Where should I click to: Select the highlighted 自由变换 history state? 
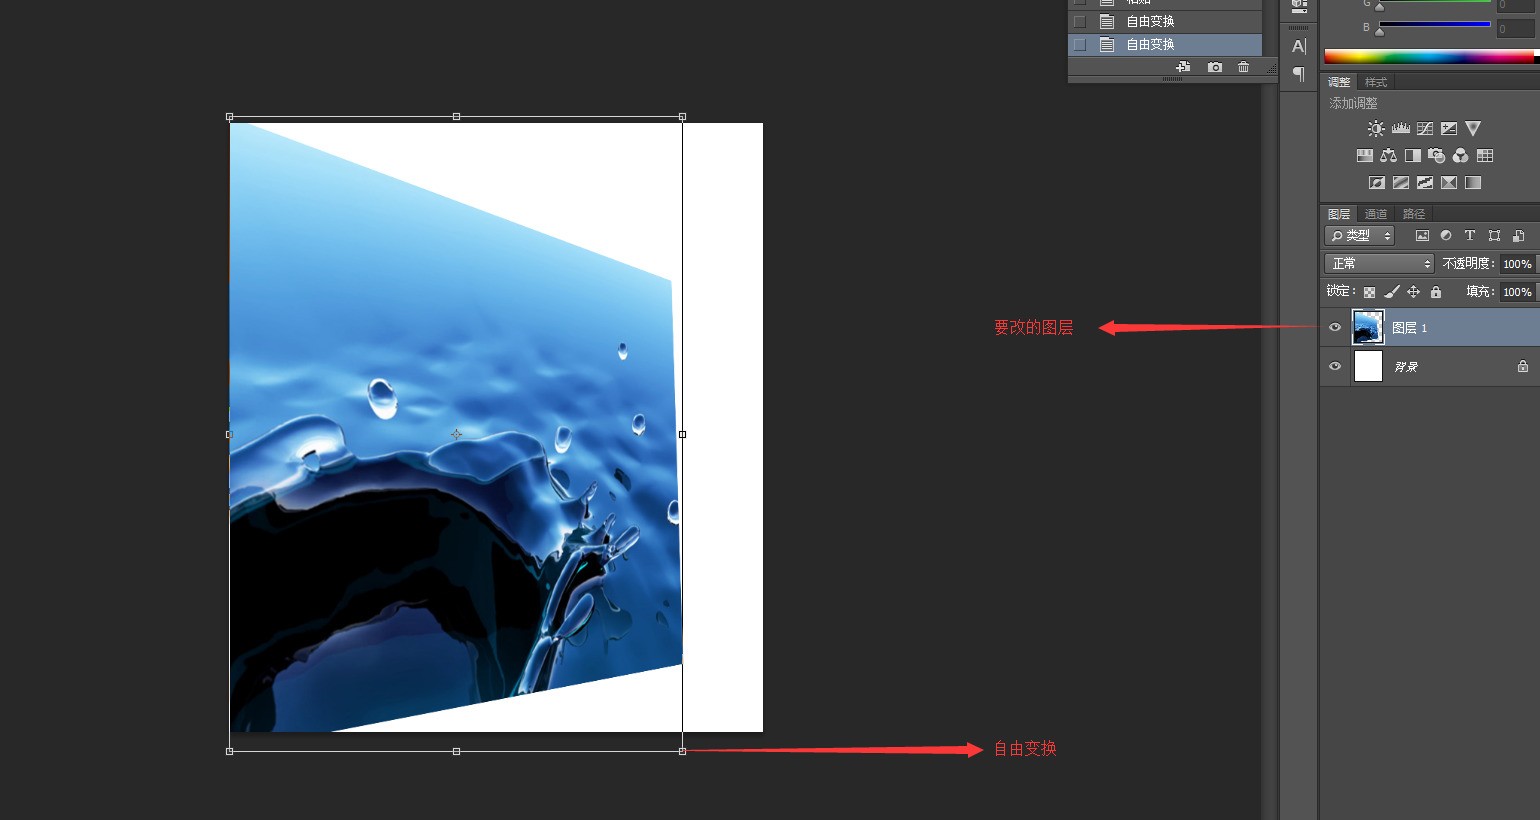pyautogui.click(x=1150, y=44)
